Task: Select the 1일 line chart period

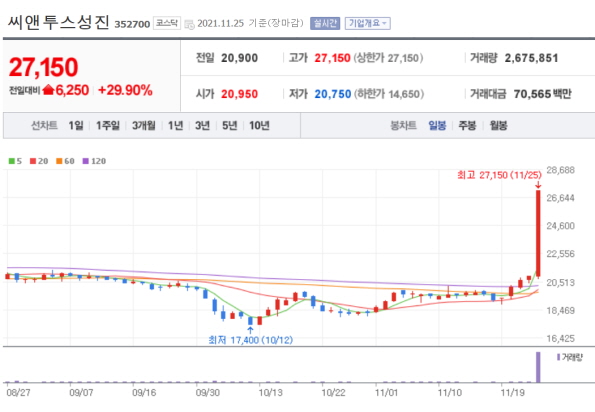Action: pyautogui.click(x=76, y=125)
